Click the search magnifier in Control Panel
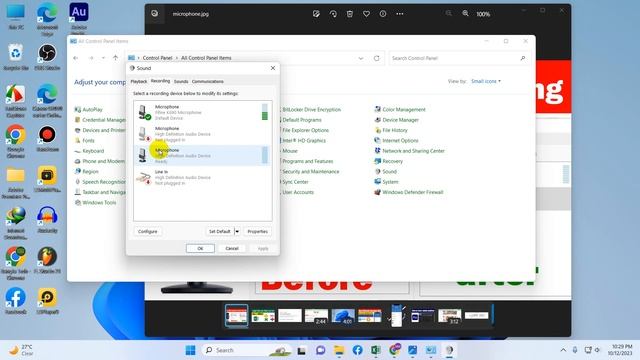Image resolution: width=640 pixels, height=360 pixels. 523,58
